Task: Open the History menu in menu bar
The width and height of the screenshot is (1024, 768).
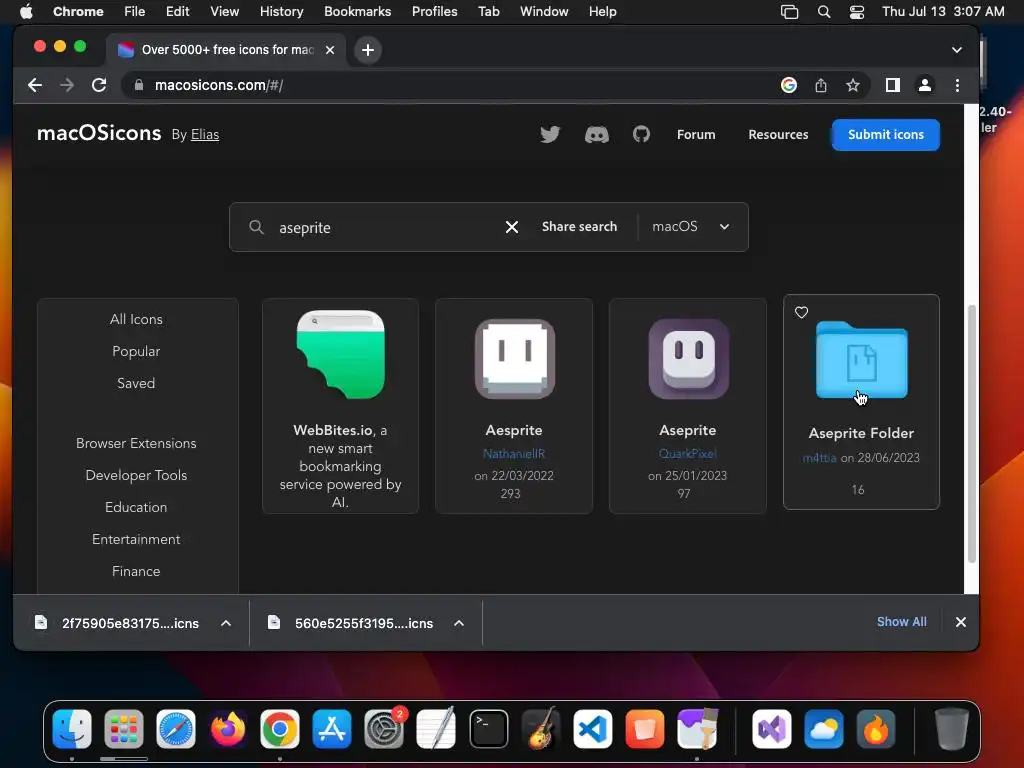Action: click(281, 11)
